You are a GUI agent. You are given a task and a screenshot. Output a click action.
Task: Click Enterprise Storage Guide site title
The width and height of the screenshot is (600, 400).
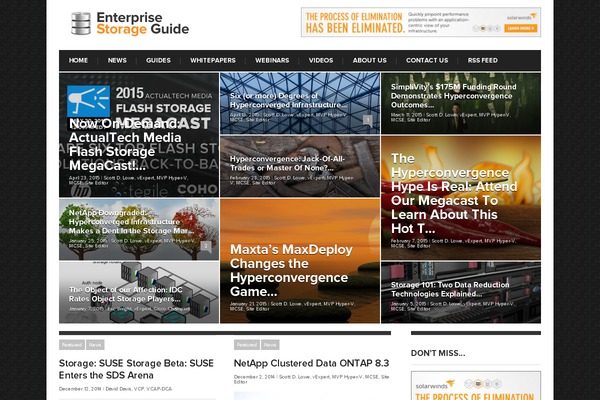coord(142,23)
